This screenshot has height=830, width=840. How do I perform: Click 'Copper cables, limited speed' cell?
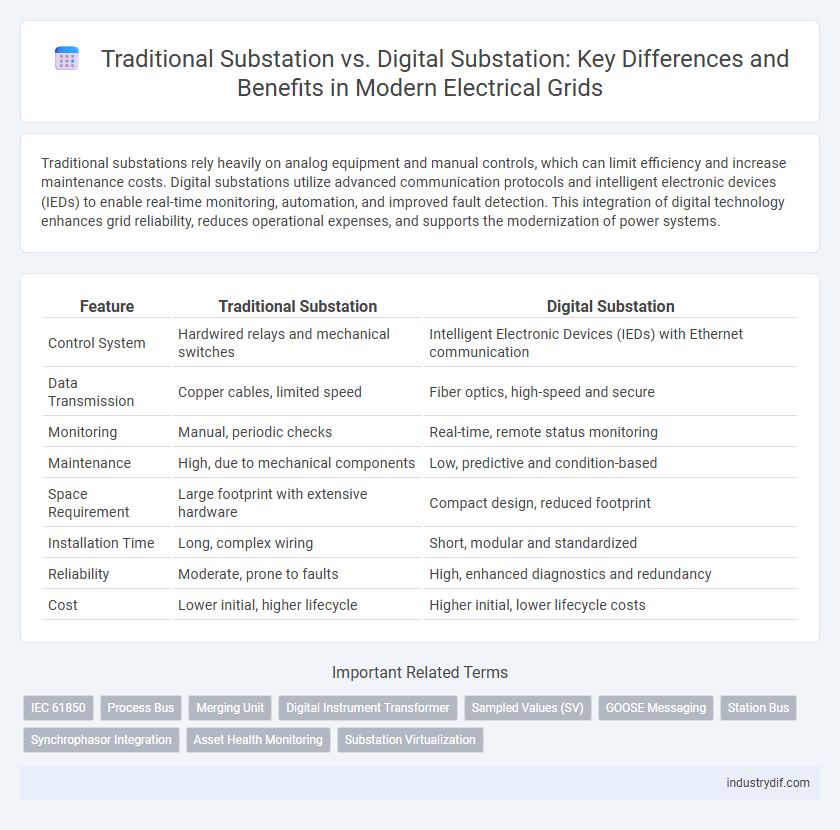(x=297, y=392)
